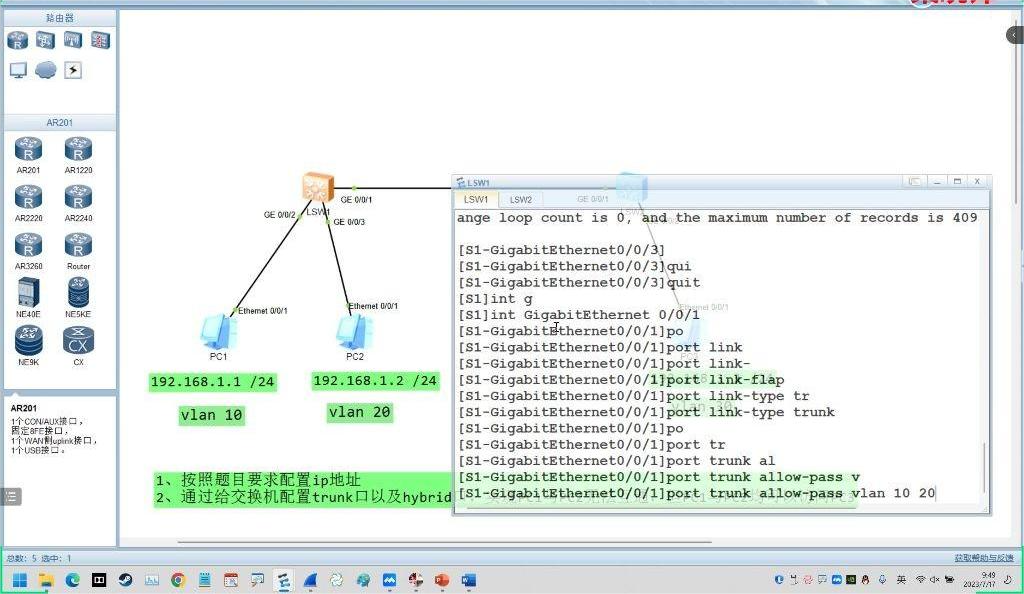Click the CLI window vertical scrollbar
This screenshot has height=594, width=1024.
pyautogui.click(x=984, y=467)
